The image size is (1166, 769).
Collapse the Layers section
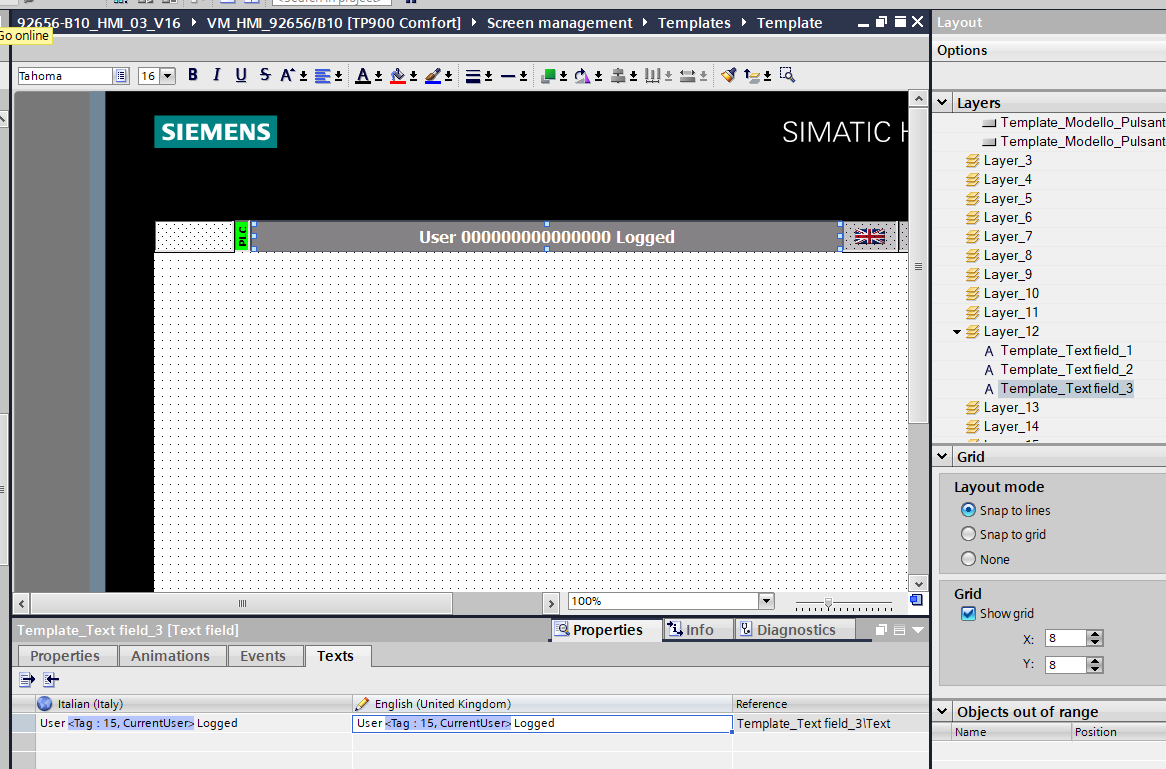pyautogui.click(x=942, y=102)
